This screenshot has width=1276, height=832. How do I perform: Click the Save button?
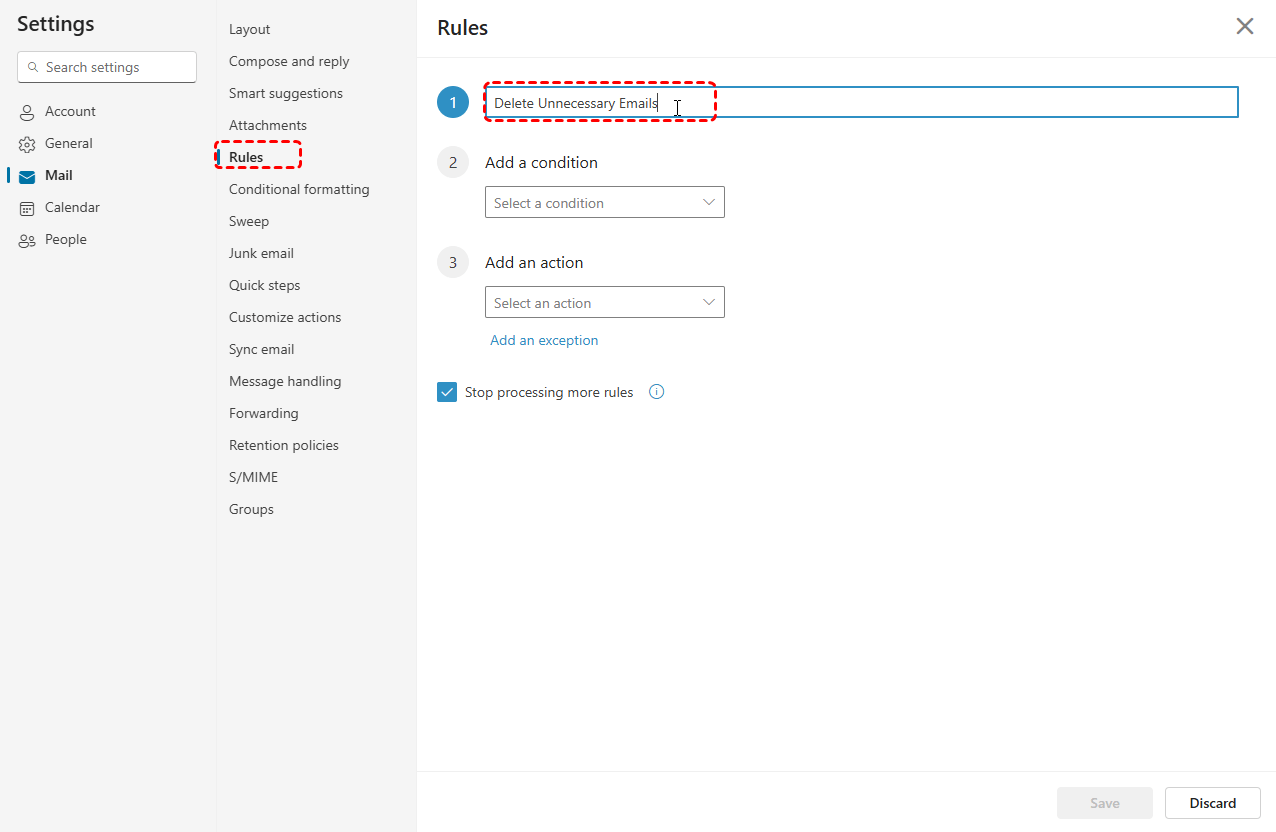(1104, 803)
